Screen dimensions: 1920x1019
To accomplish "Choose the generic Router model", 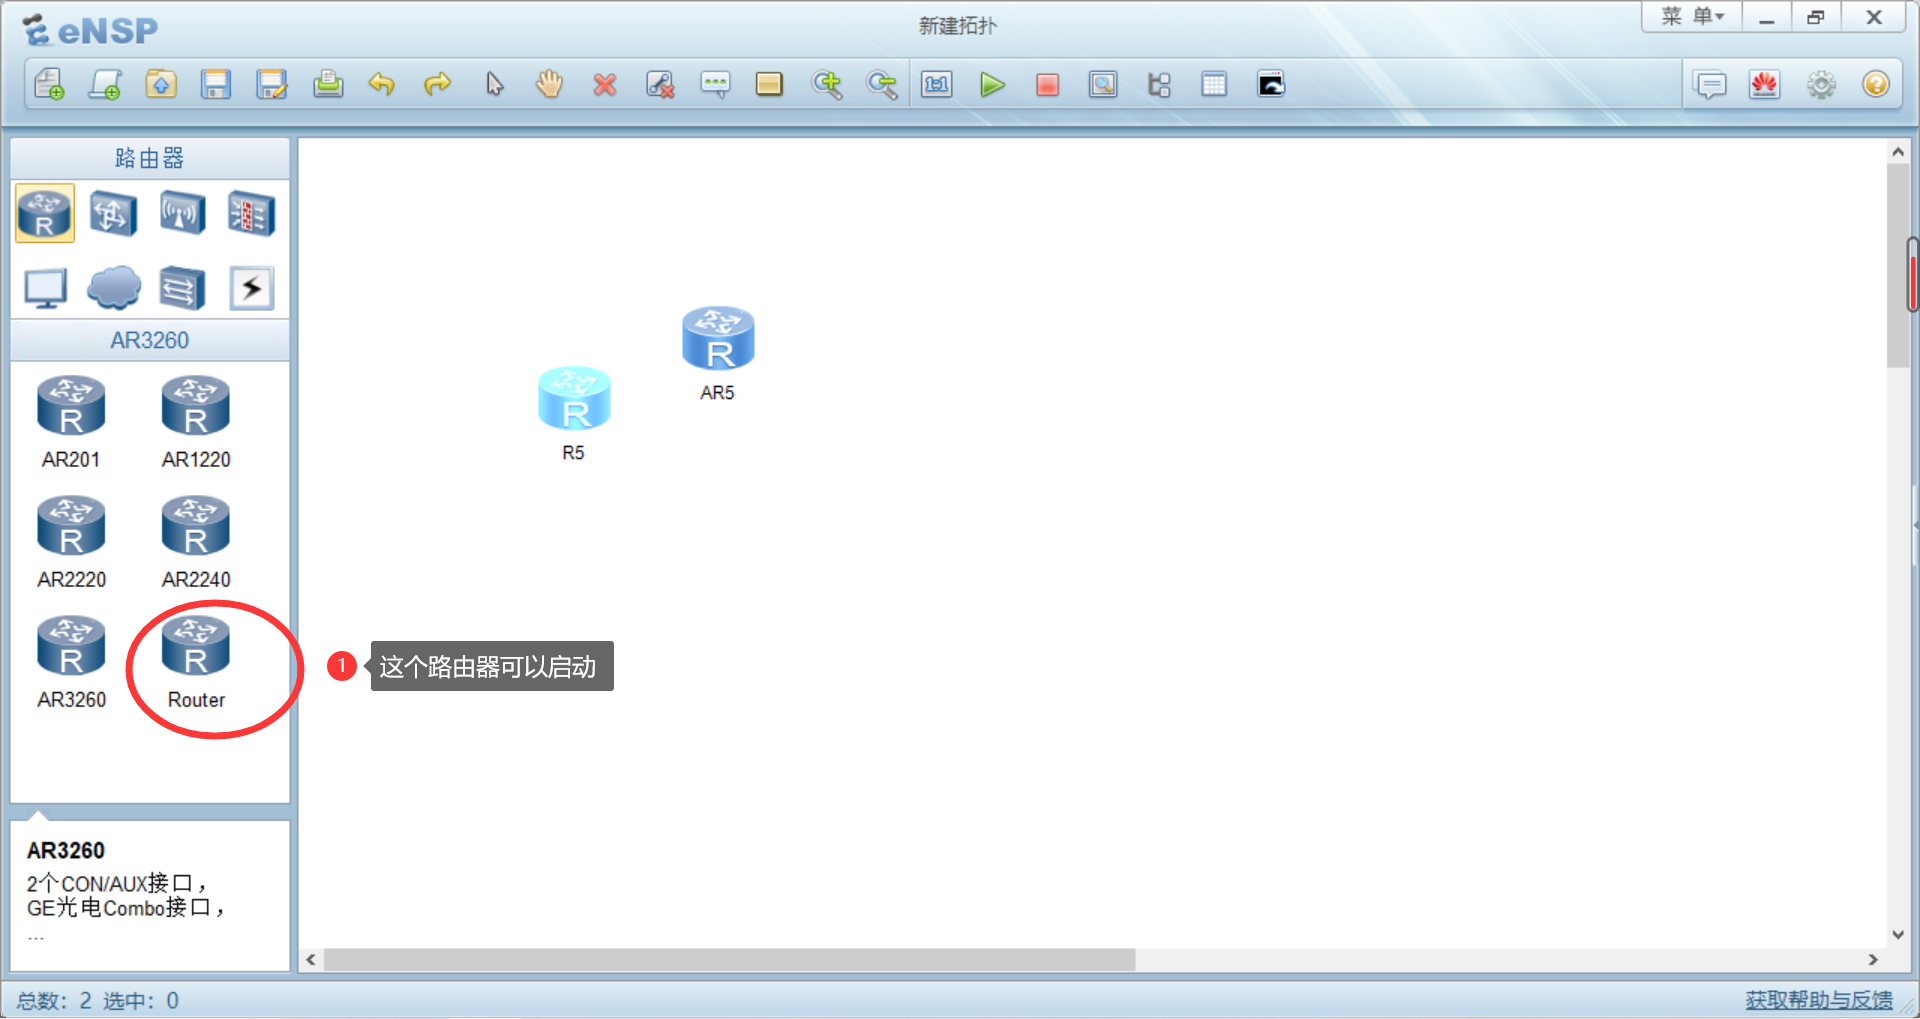I will click(x=196, y=662).
